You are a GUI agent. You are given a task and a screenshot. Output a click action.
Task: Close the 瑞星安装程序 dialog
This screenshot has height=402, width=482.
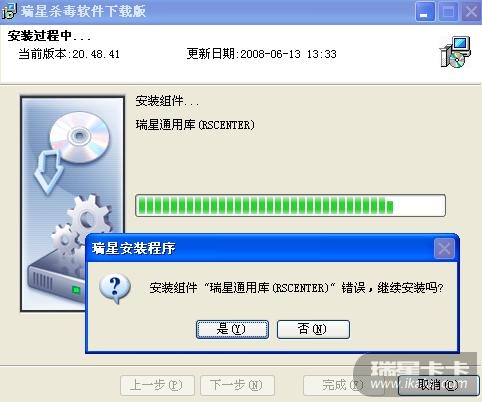pyautogui.click(x=444, y=248)
